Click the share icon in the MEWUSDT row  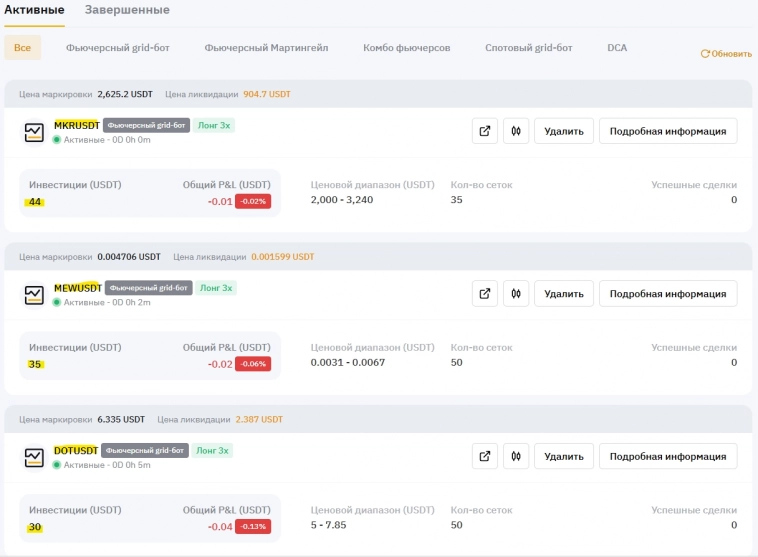click(485, 294)
